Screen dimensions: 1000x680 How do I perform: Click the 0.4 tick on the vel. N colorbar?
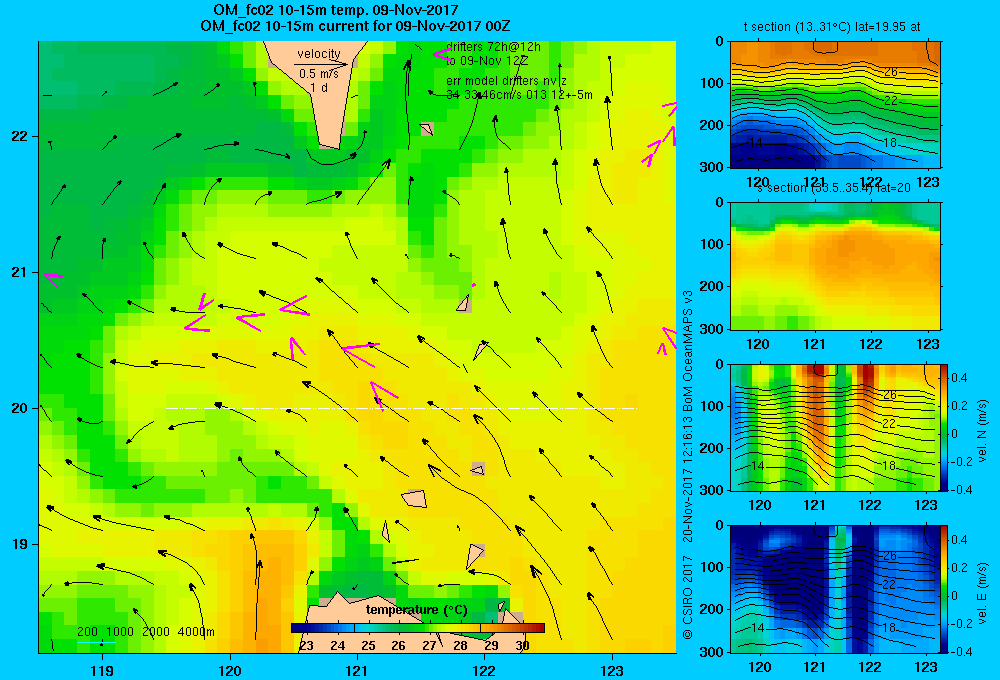[x=959, y=378]
